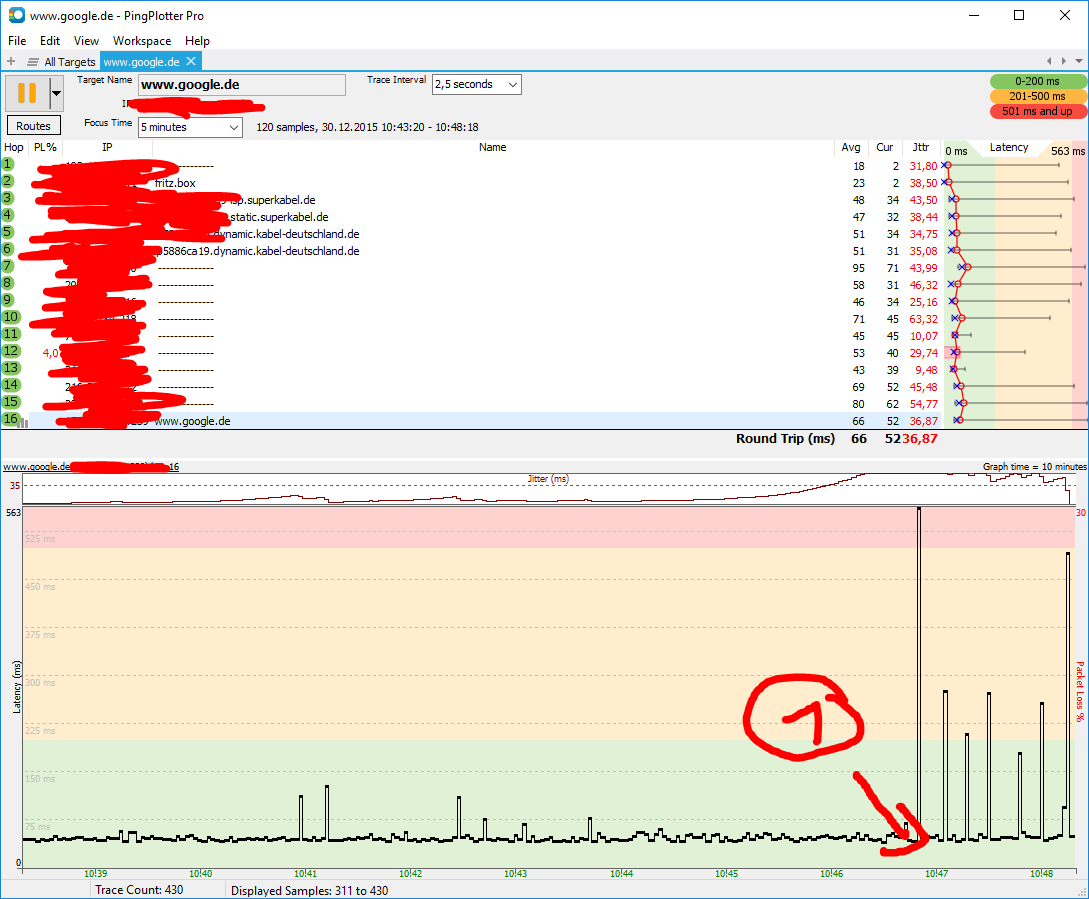The width and height of the screenshot is (1089, 899).
Task: Select the hop 14 number icon
Action: tap(10, 385)
